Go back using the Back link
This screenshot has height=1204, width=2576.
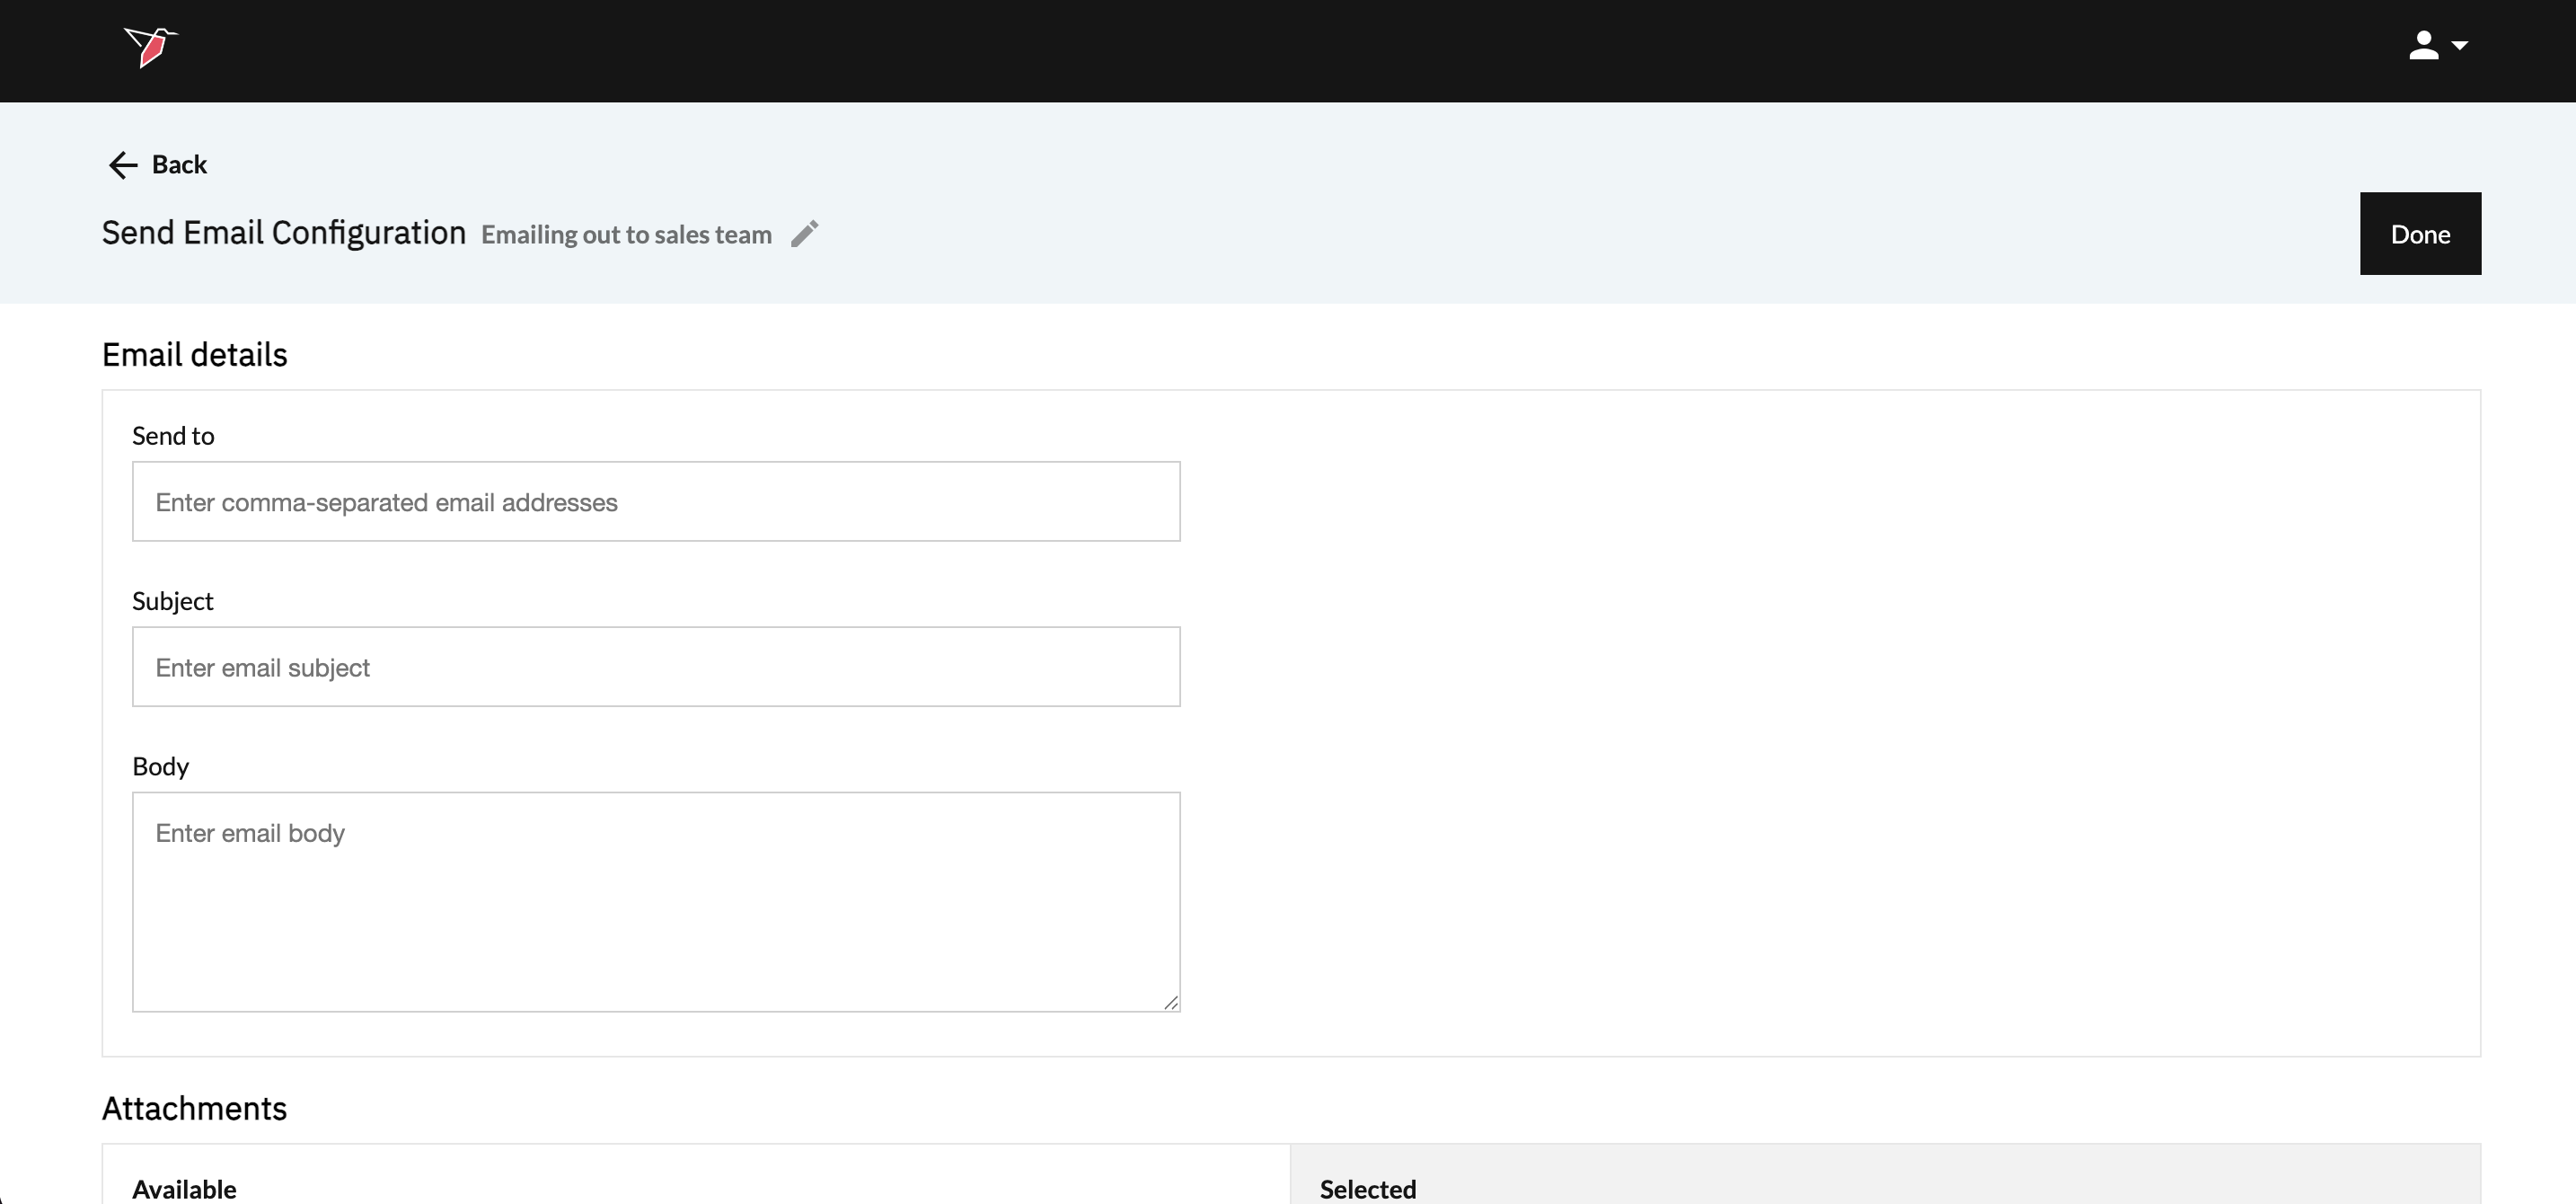pyautogui.click(x=179, y=165)
